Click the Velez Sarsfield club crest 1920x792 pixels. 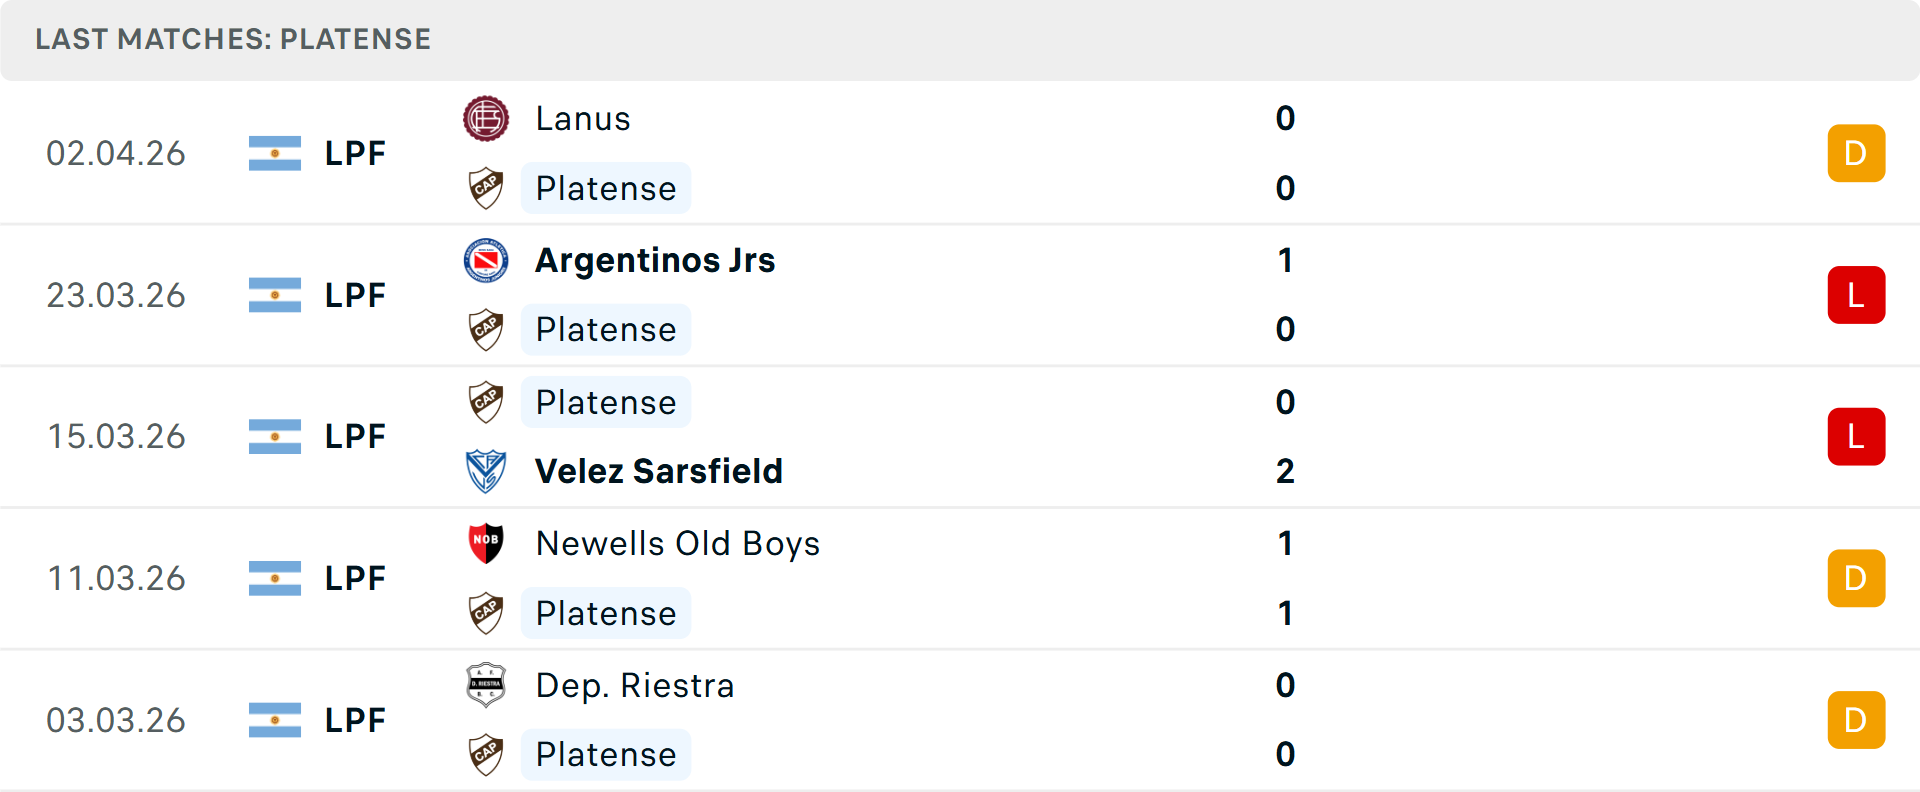tap(486, 471)
